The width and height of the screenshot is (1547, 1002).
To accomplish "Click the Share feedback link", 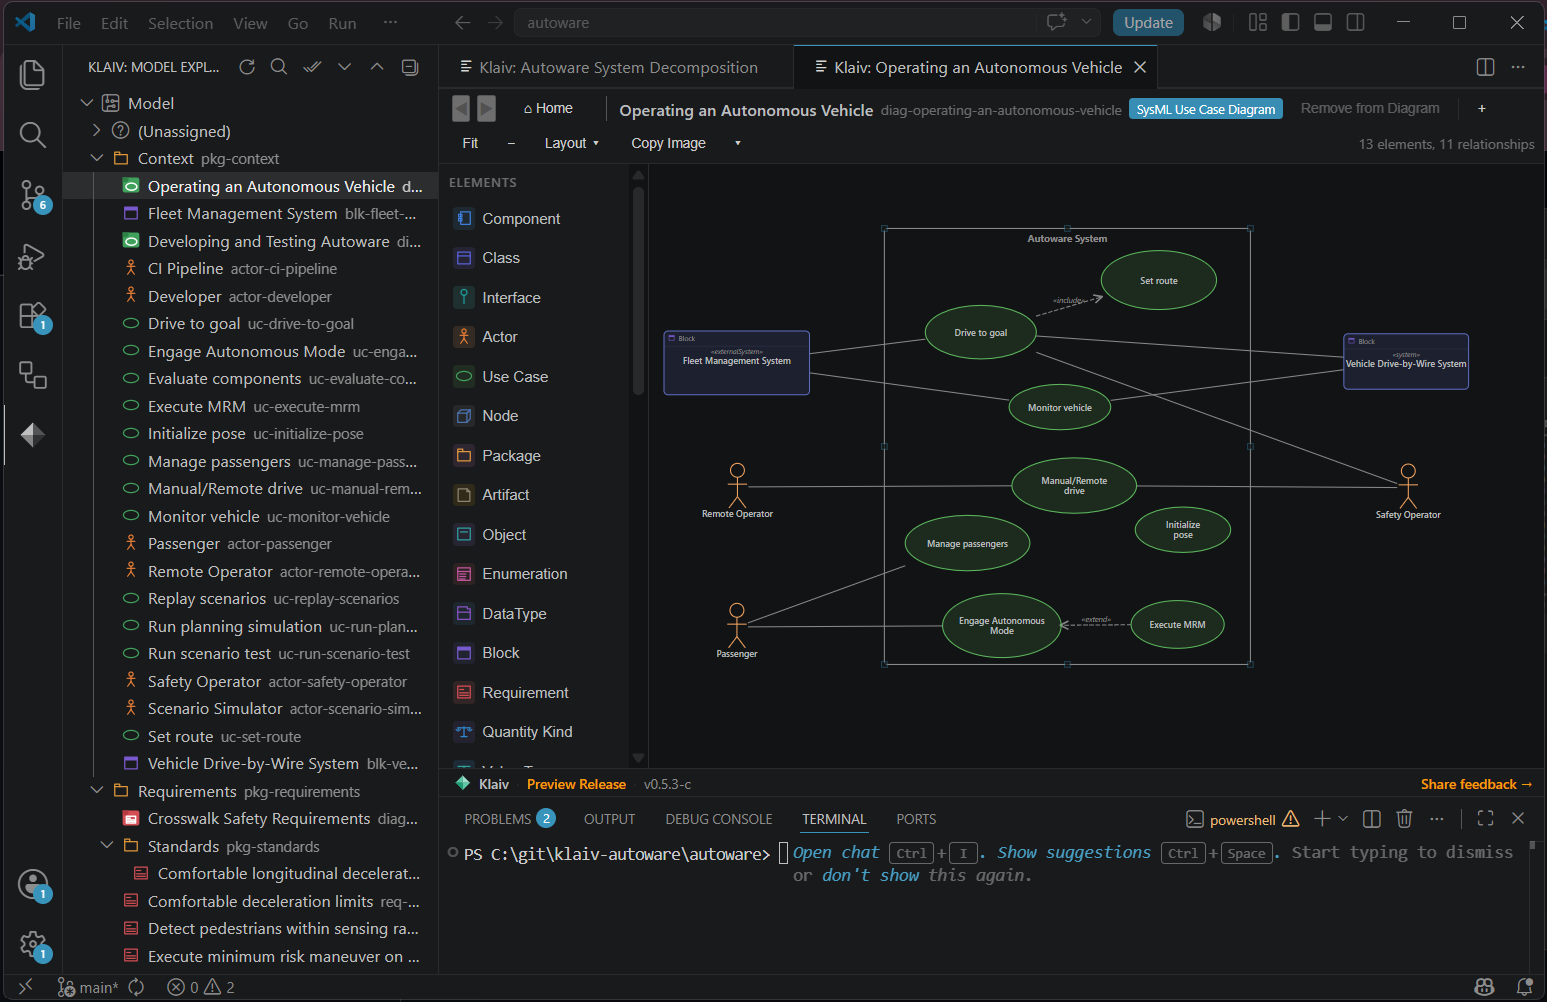I will click(x=1476, y=784).
